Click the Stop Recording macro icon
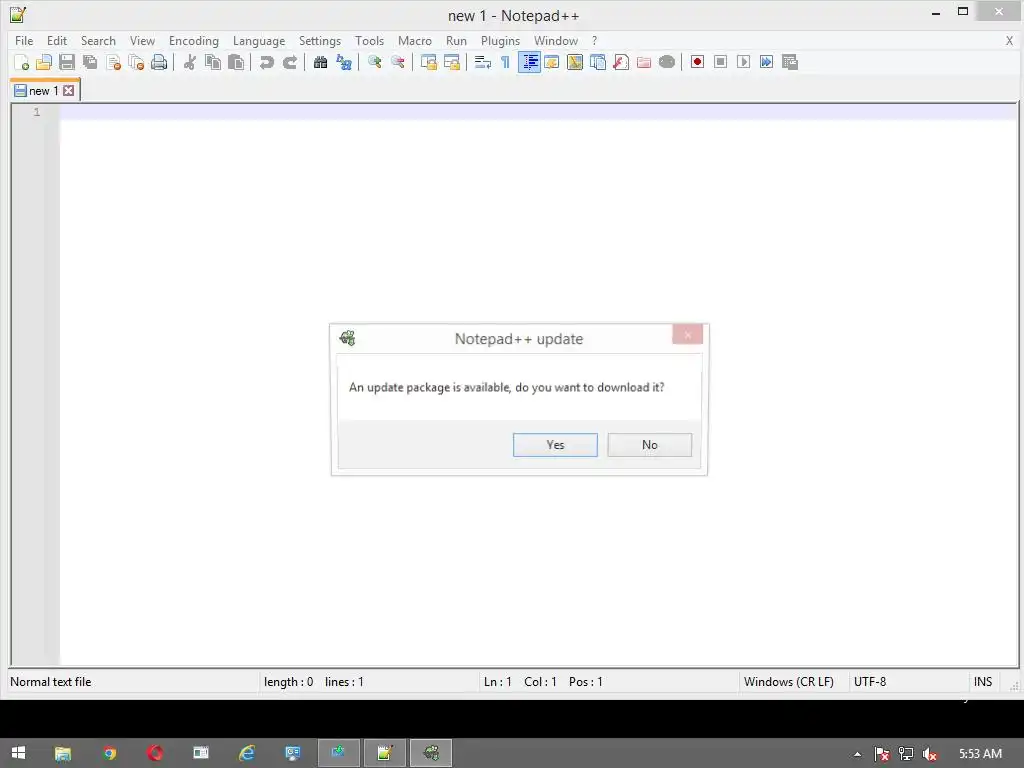This screenshot has width=1024, height=768. [x=720, y=62]
